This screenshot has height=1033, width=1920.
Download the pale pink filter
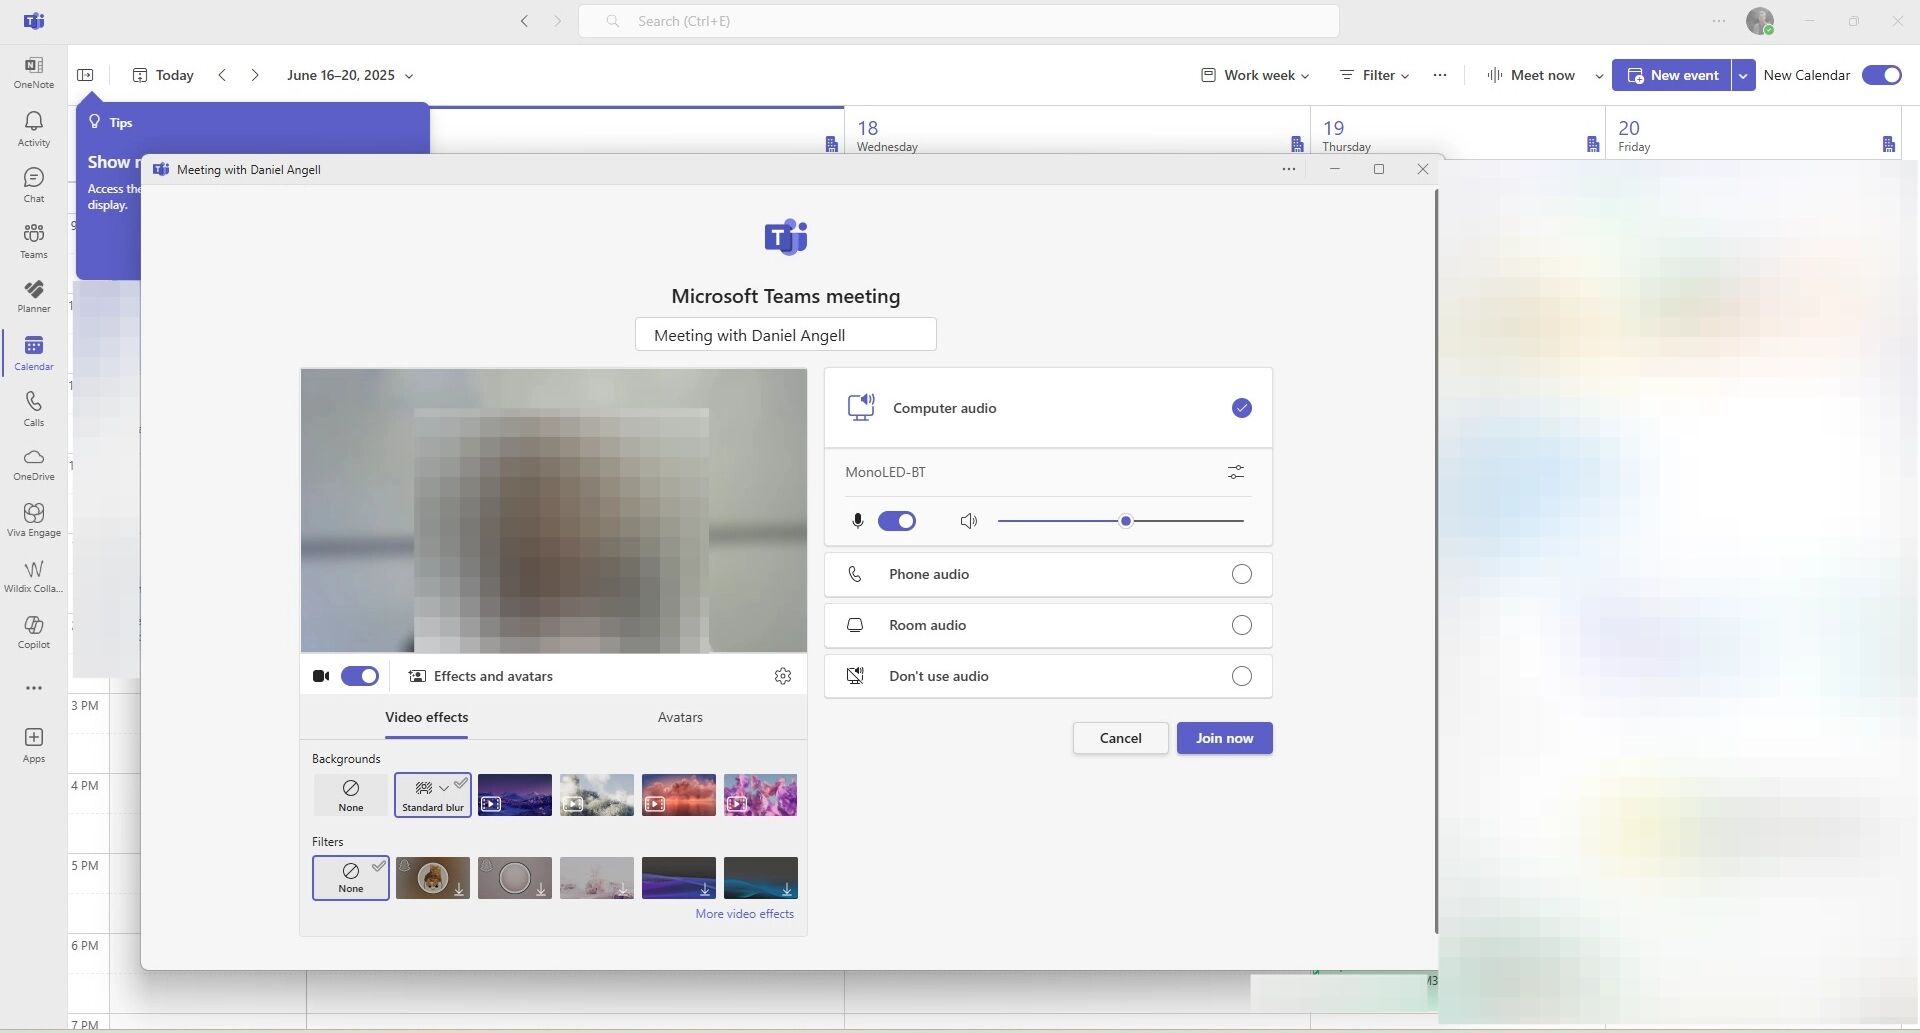pos(597,878)
